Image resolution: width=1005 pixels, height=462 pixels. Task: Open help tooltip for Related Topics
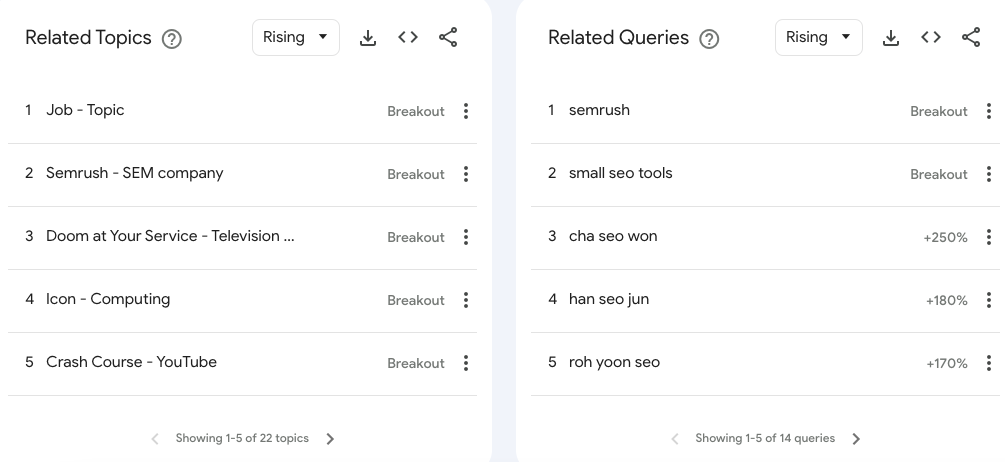[172, 39]
